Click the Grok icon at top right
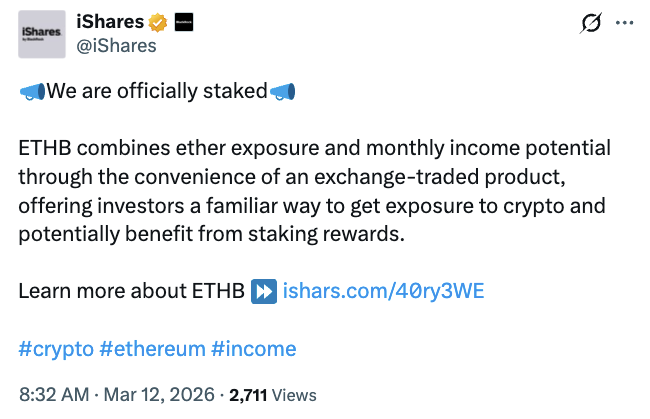The width and height of the screenshot is (650, 419). point(589,22)
